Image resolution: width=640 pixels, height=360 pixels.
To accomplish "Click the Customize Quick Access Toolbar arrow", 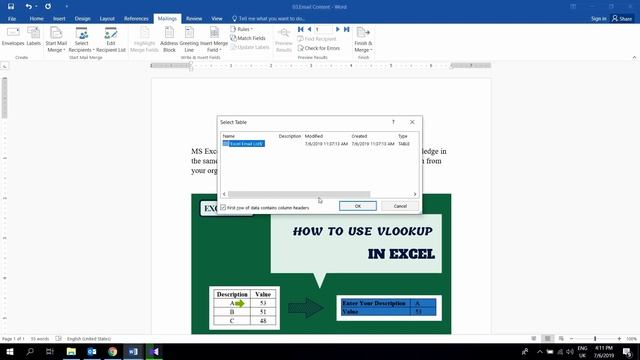I will click(x=67, y=7).
